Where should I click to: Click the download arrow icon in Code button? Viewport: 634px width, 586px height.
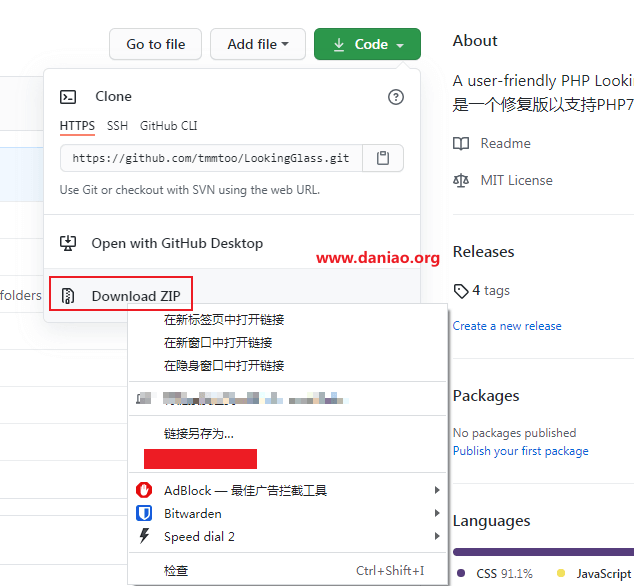[339, 44]
